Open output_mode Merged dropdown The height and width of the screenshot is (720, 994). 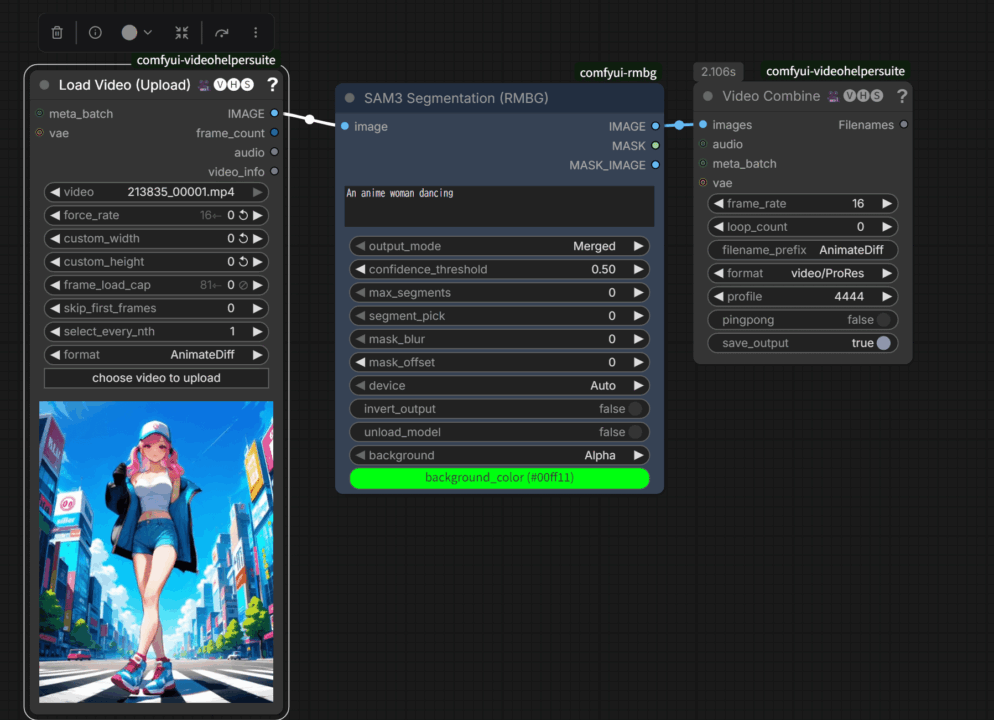tap(500, 246)
